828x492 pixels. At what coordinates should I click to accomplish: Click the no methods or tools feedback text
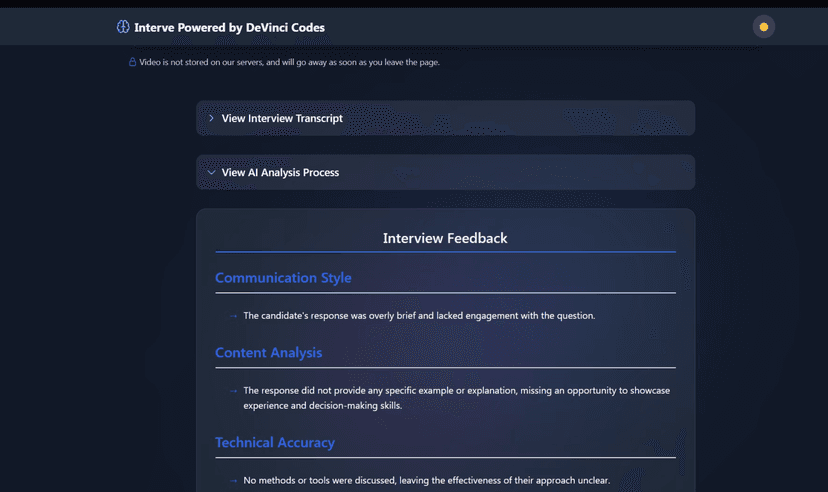pos(426,481)
